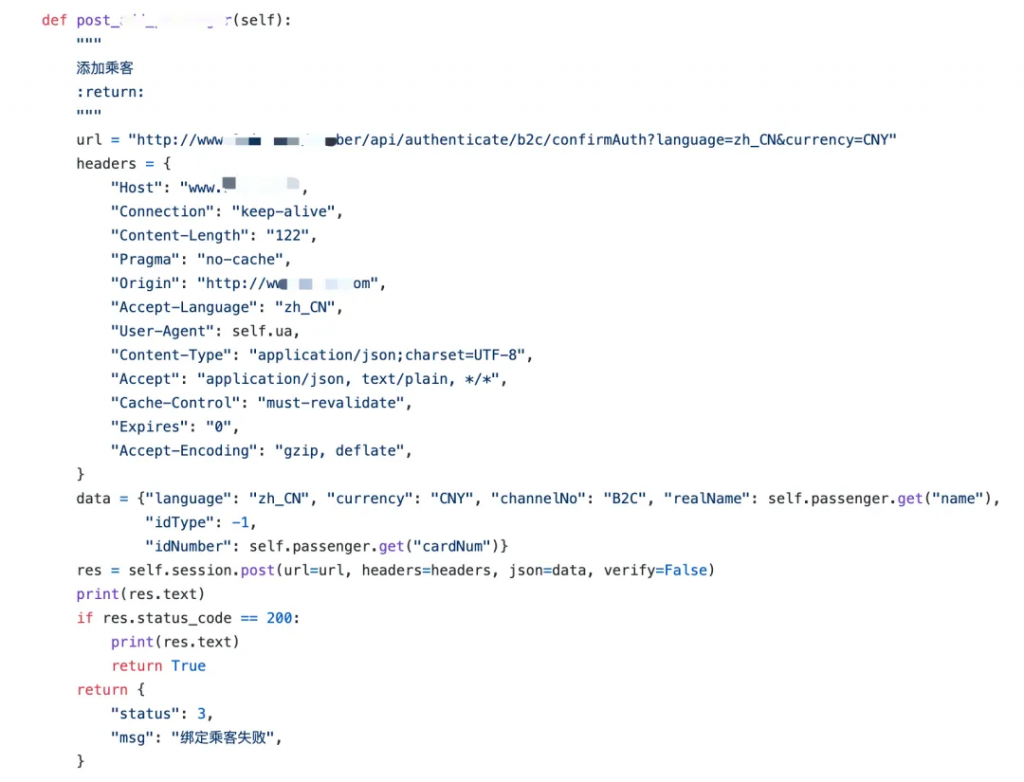
Task: Click the Chinese docstring text 添加乘客
Action: [x=104, y=68]
